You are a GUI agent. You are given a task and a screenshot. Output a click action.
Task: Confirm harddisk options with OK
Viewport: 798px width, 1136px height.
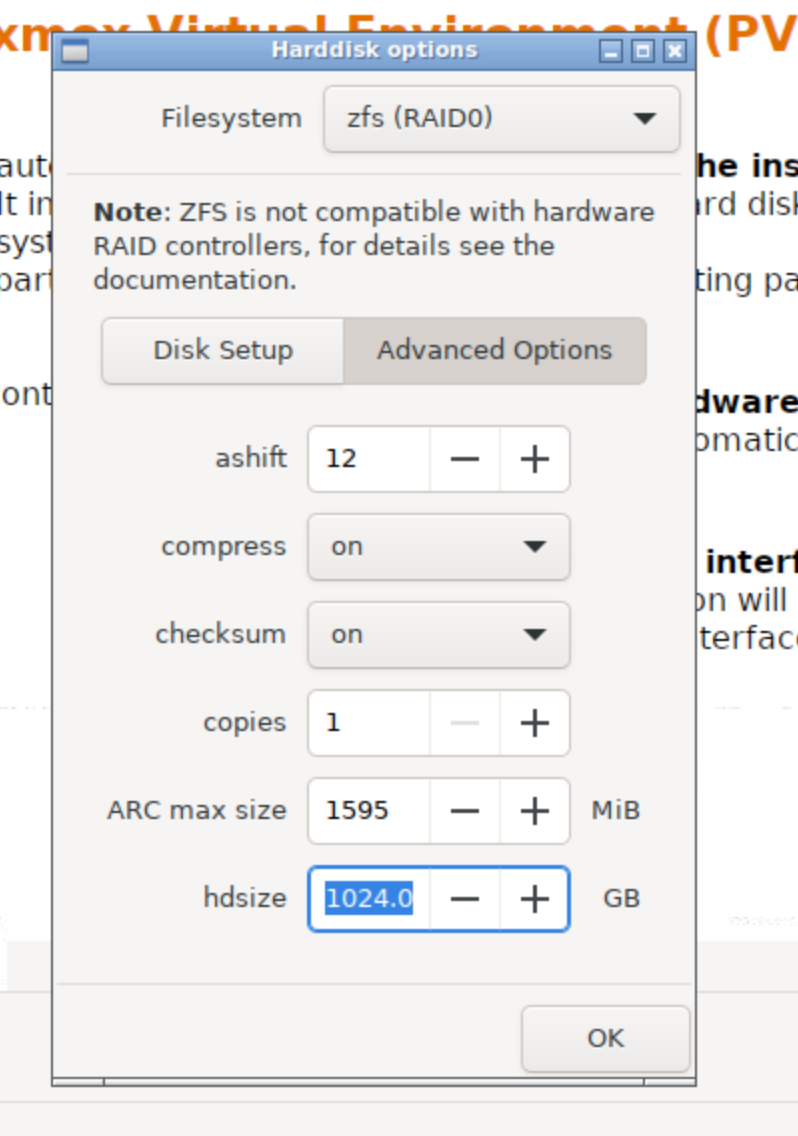point(605,1038)
